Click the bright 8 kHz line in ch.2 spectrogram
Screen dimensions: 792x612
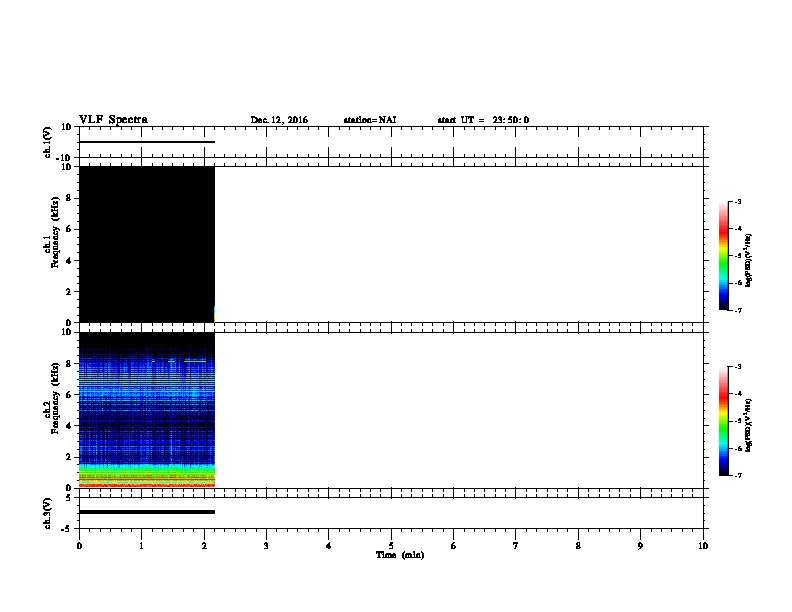(x=194, y=361)
